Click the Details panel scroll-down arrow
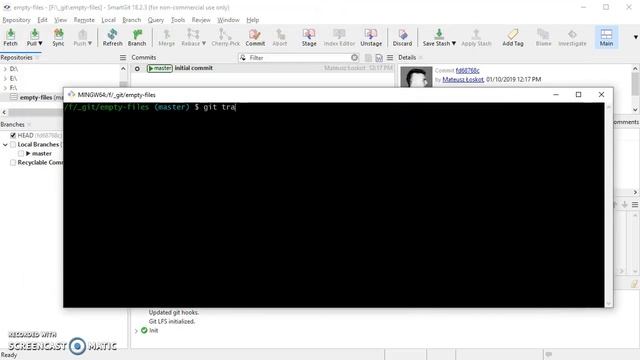The image size is (640, 360). [635, 109]
